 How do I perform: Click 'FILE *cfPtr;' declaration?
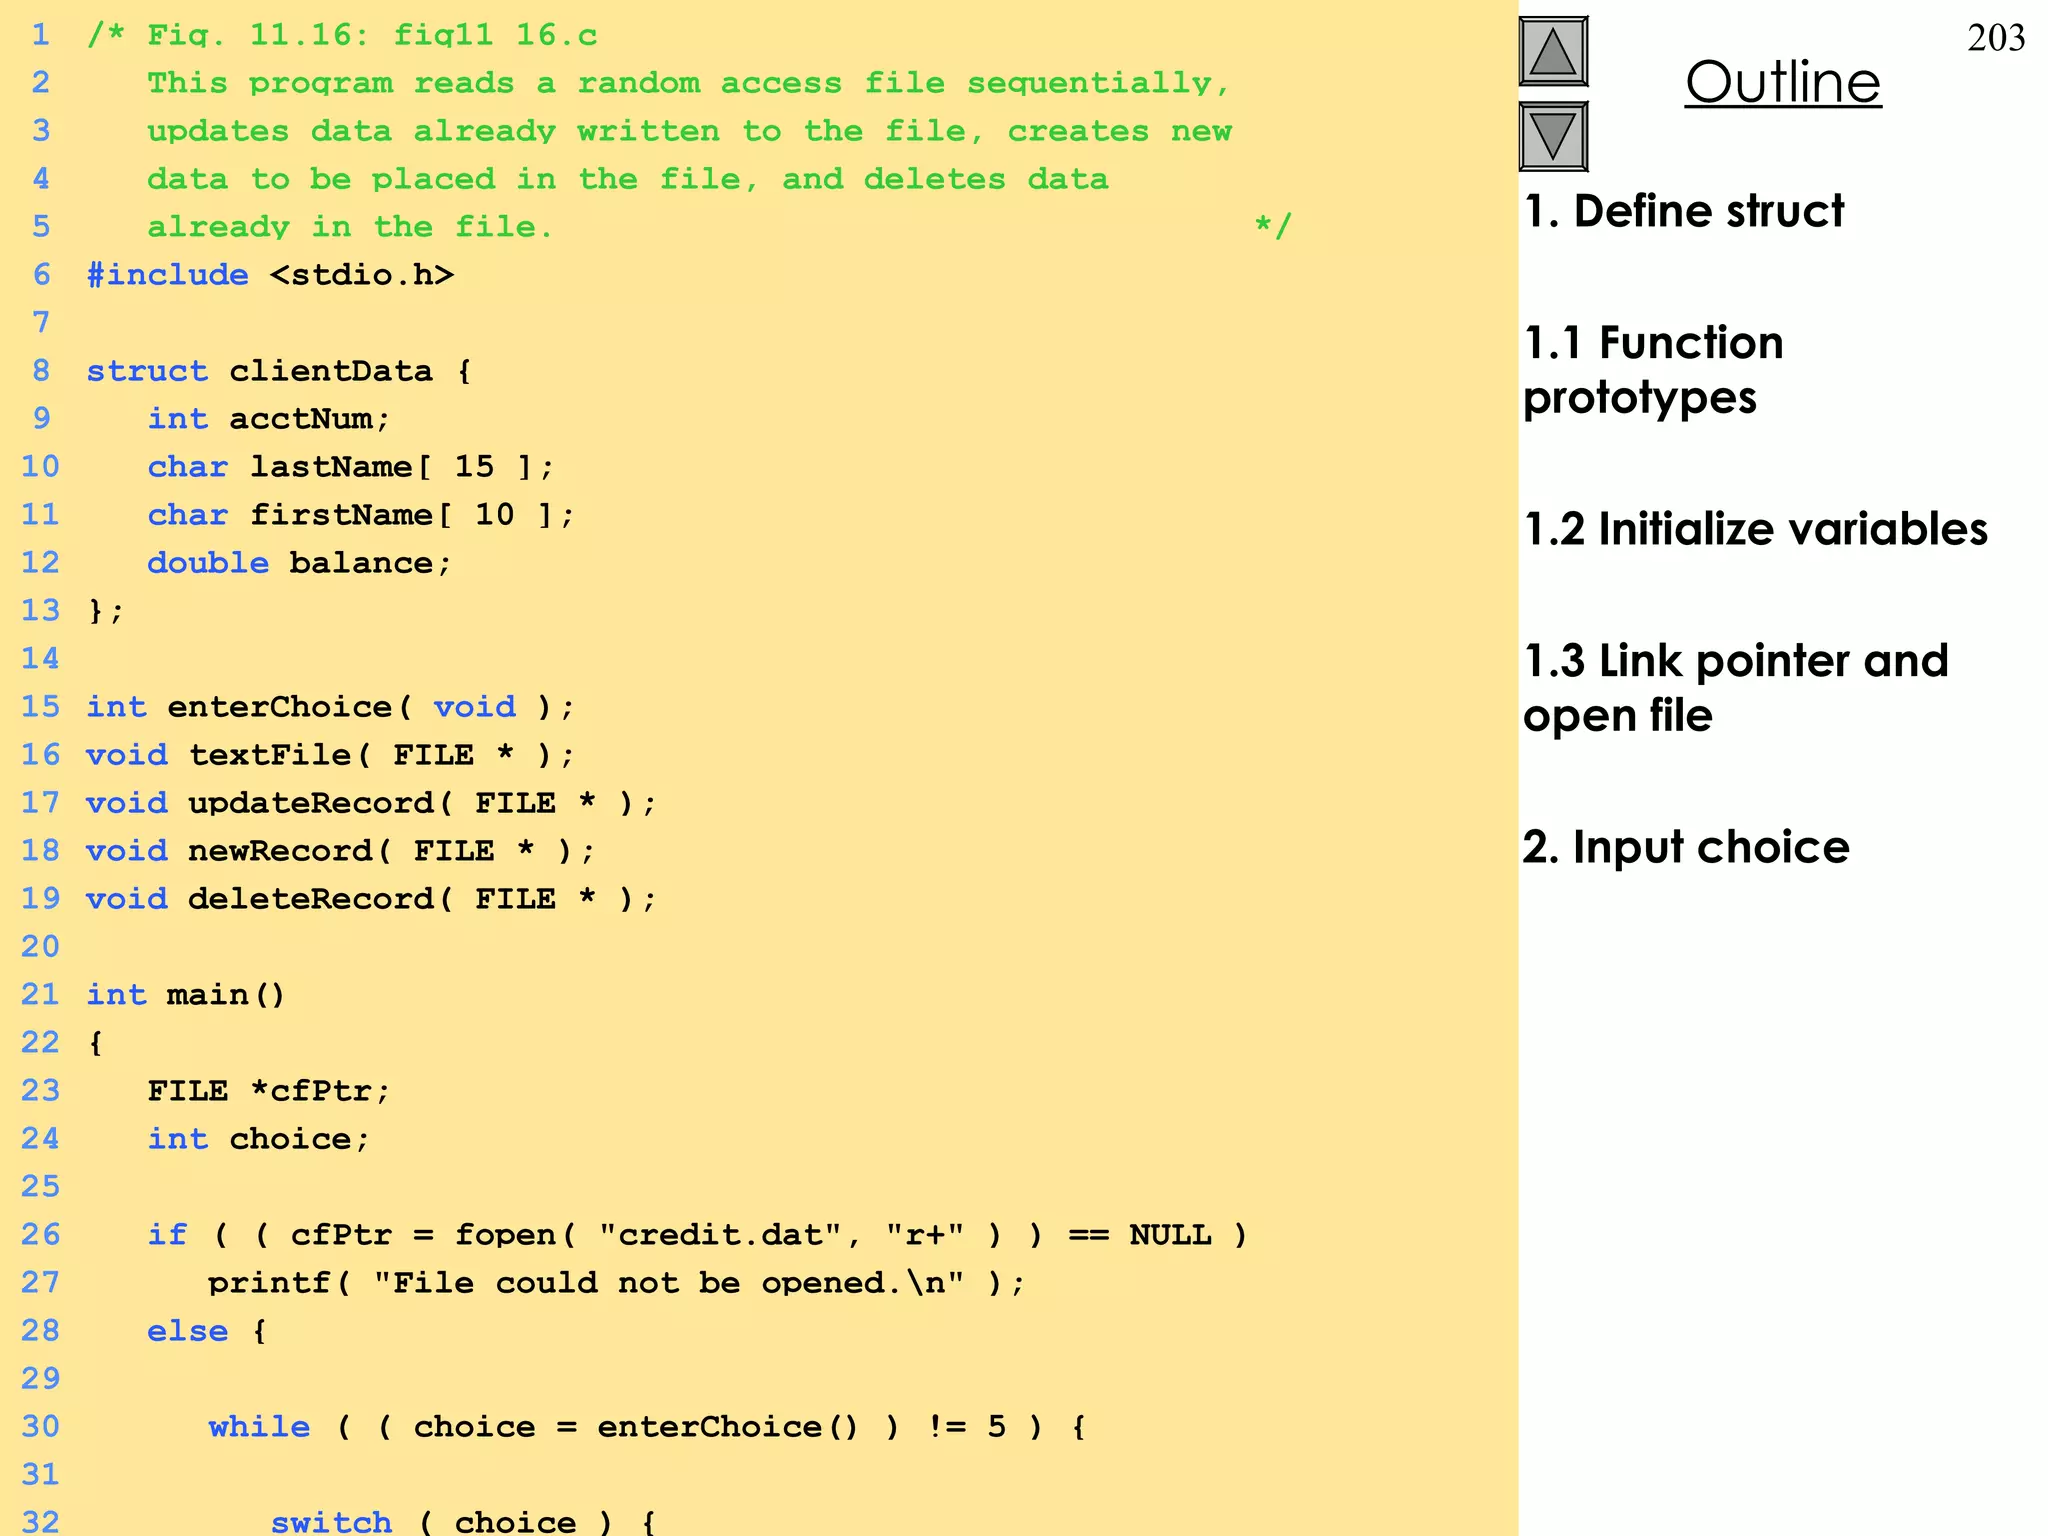pyautogui.click(x=269, y=1091)
